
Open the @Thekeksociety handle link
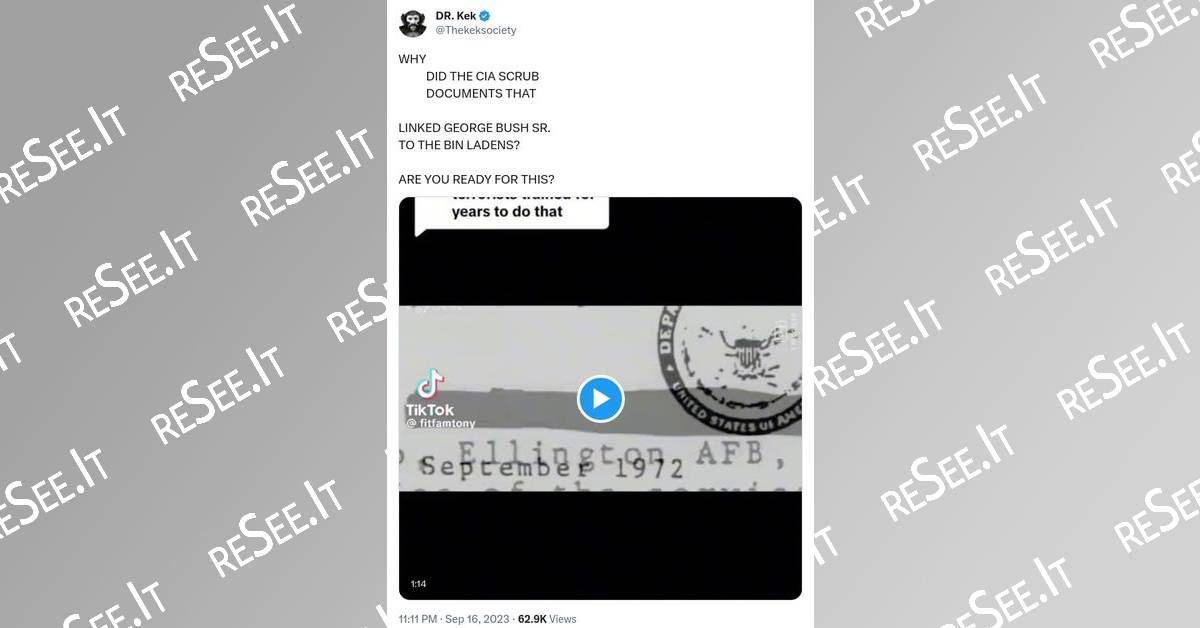[x=475, y=31]
